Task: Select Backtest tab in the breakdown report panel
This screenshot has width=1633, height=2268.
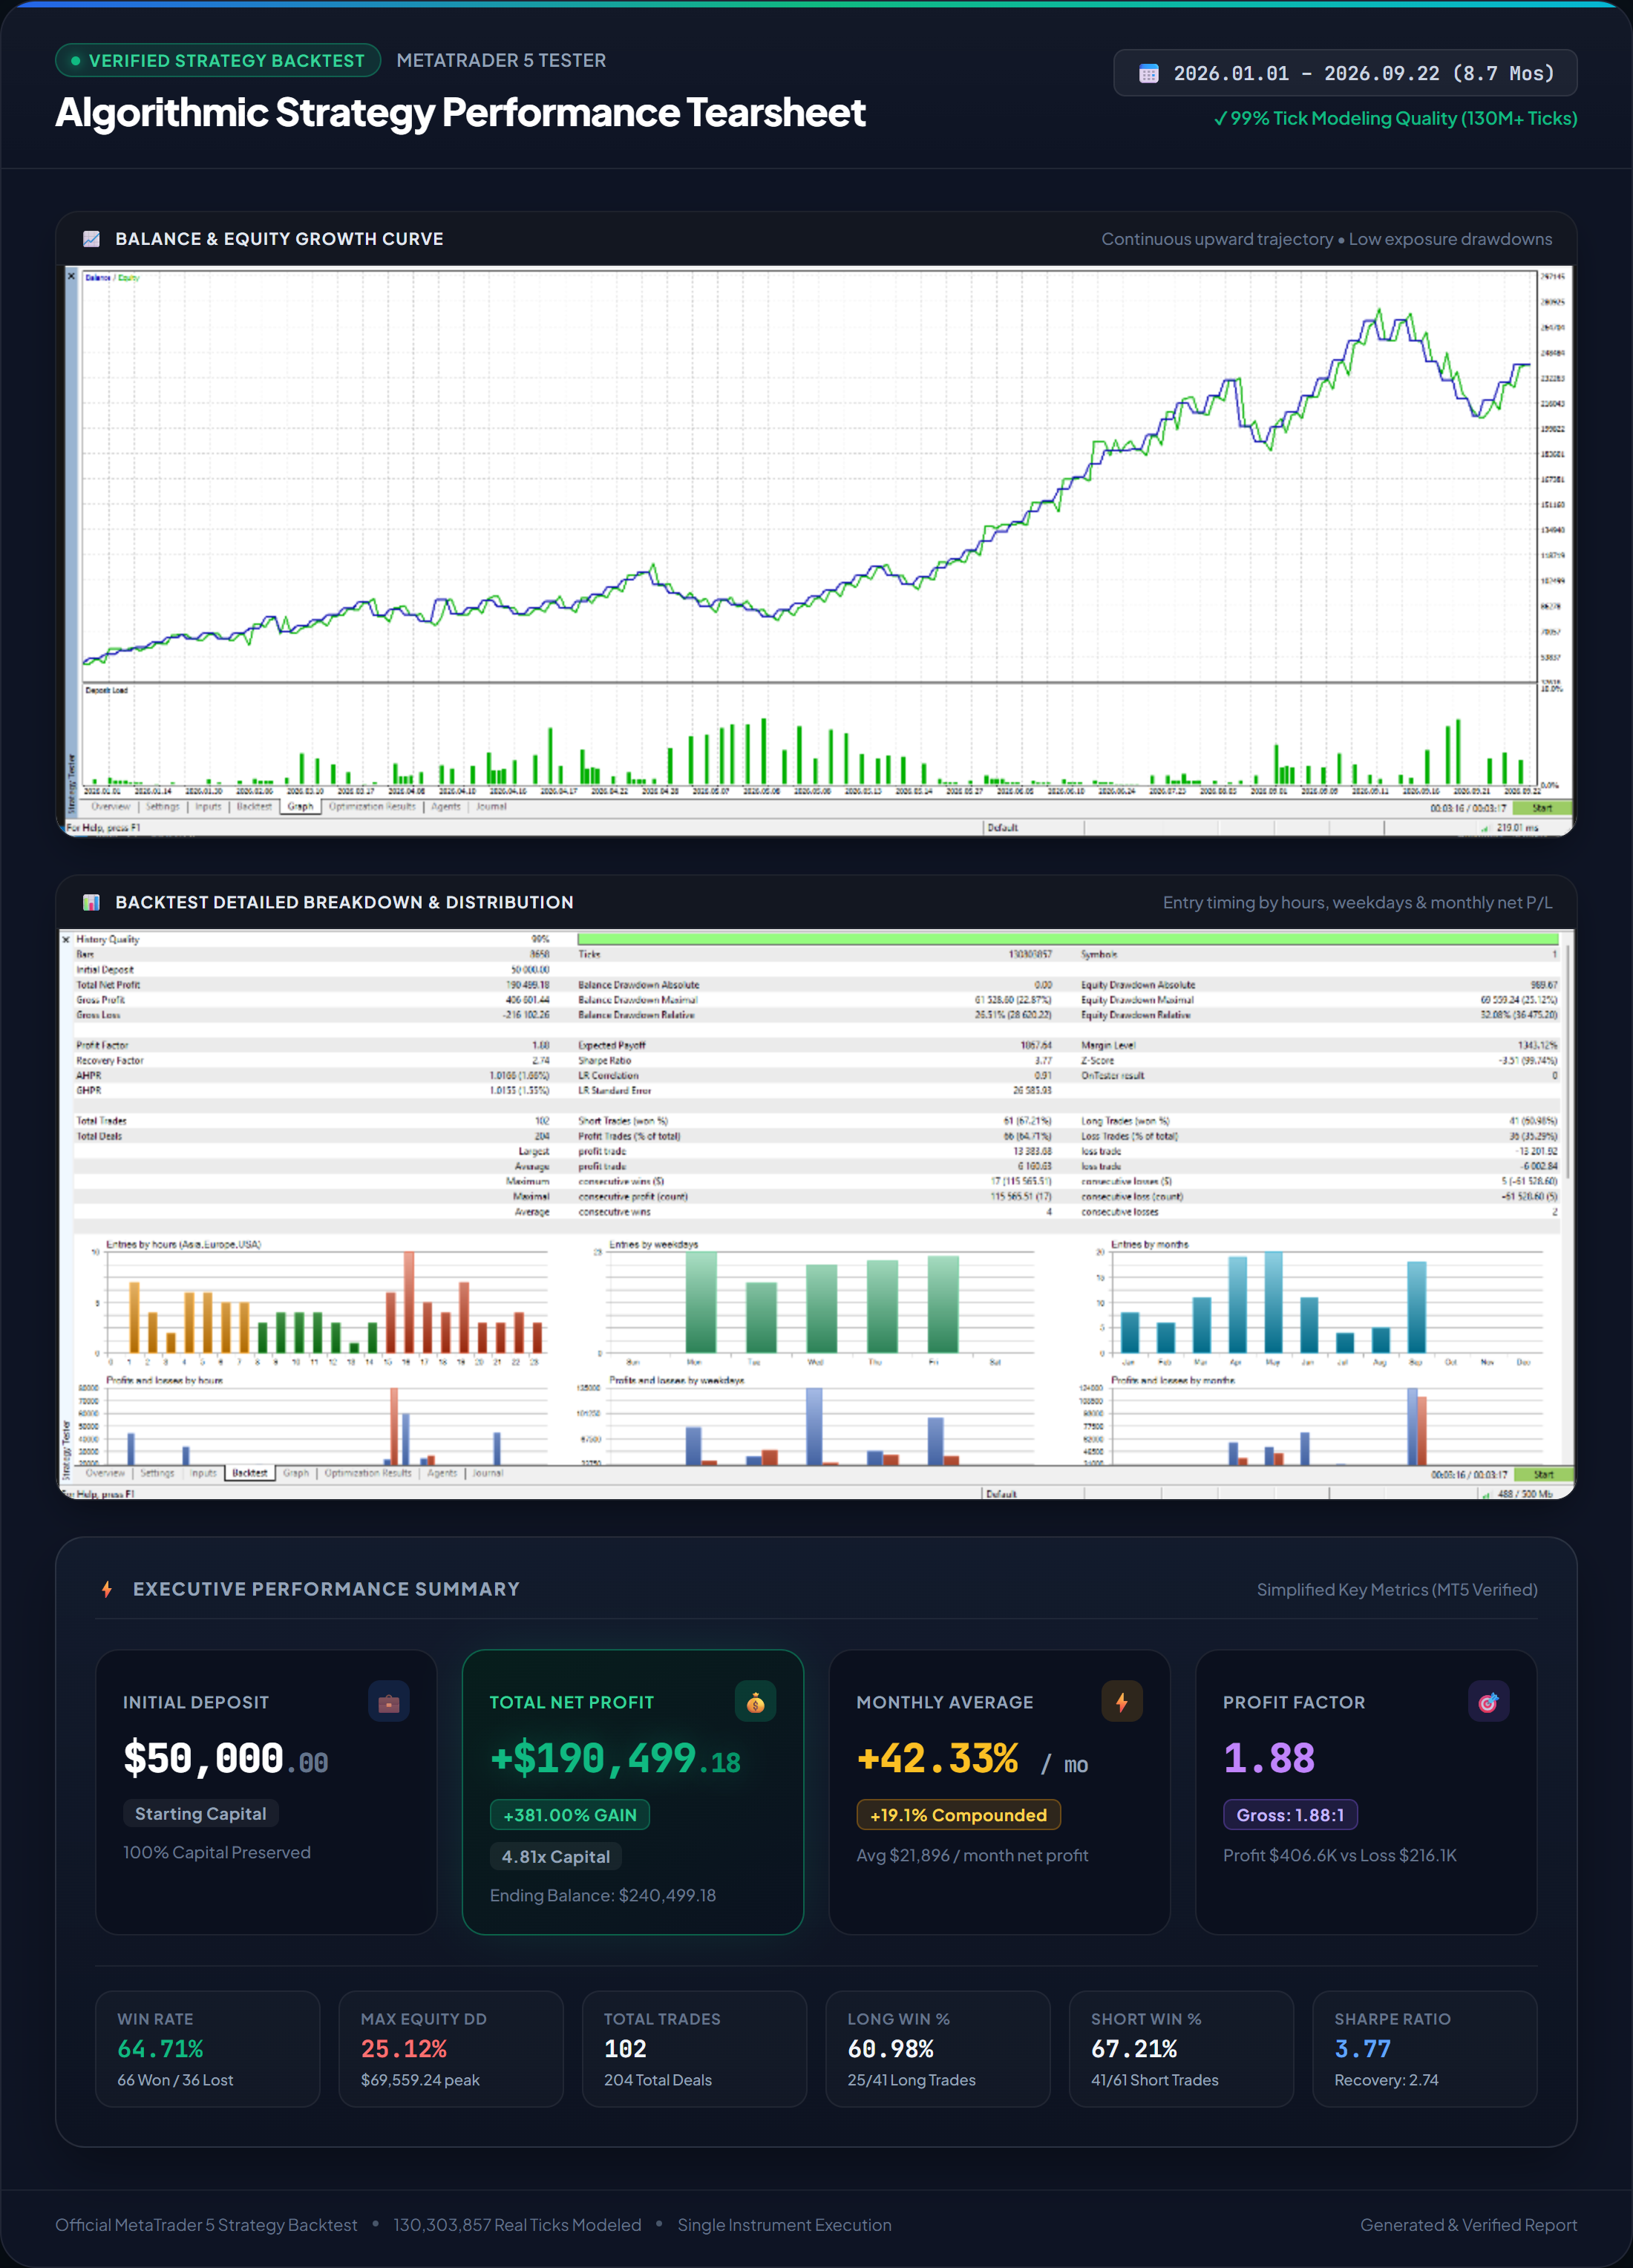Action: tap(250, 1473)
